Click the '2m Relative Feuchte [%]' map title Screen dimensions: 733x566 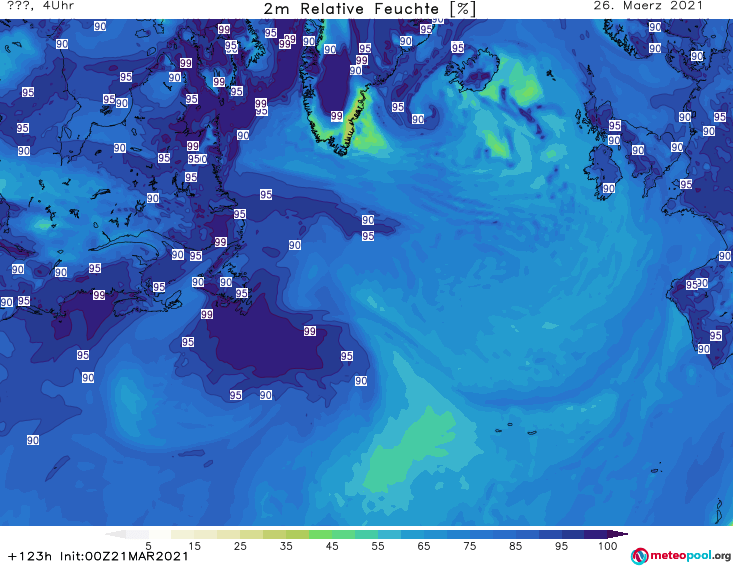tap(369, 9)
